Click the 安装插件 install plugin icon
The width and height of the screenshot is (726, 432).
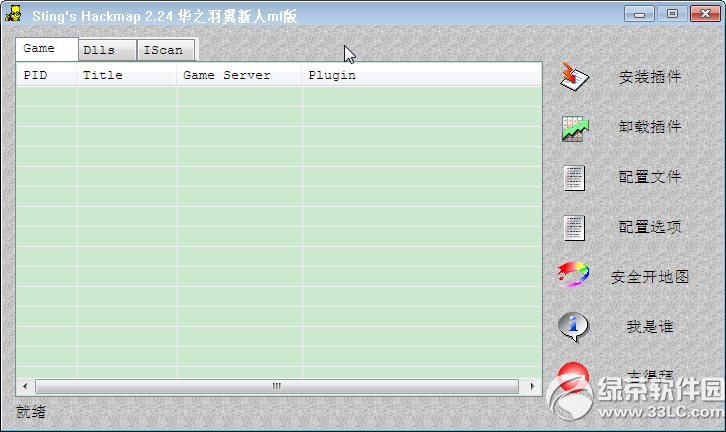coord(574,77)
